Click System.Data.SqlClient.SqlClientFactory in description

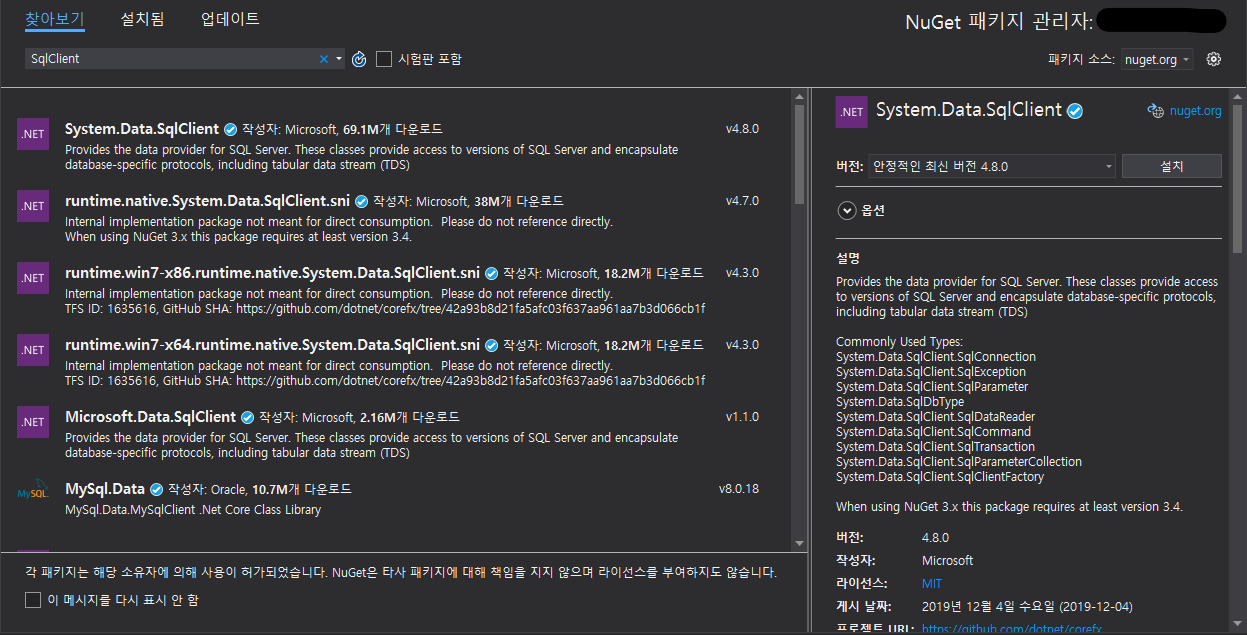940,477
